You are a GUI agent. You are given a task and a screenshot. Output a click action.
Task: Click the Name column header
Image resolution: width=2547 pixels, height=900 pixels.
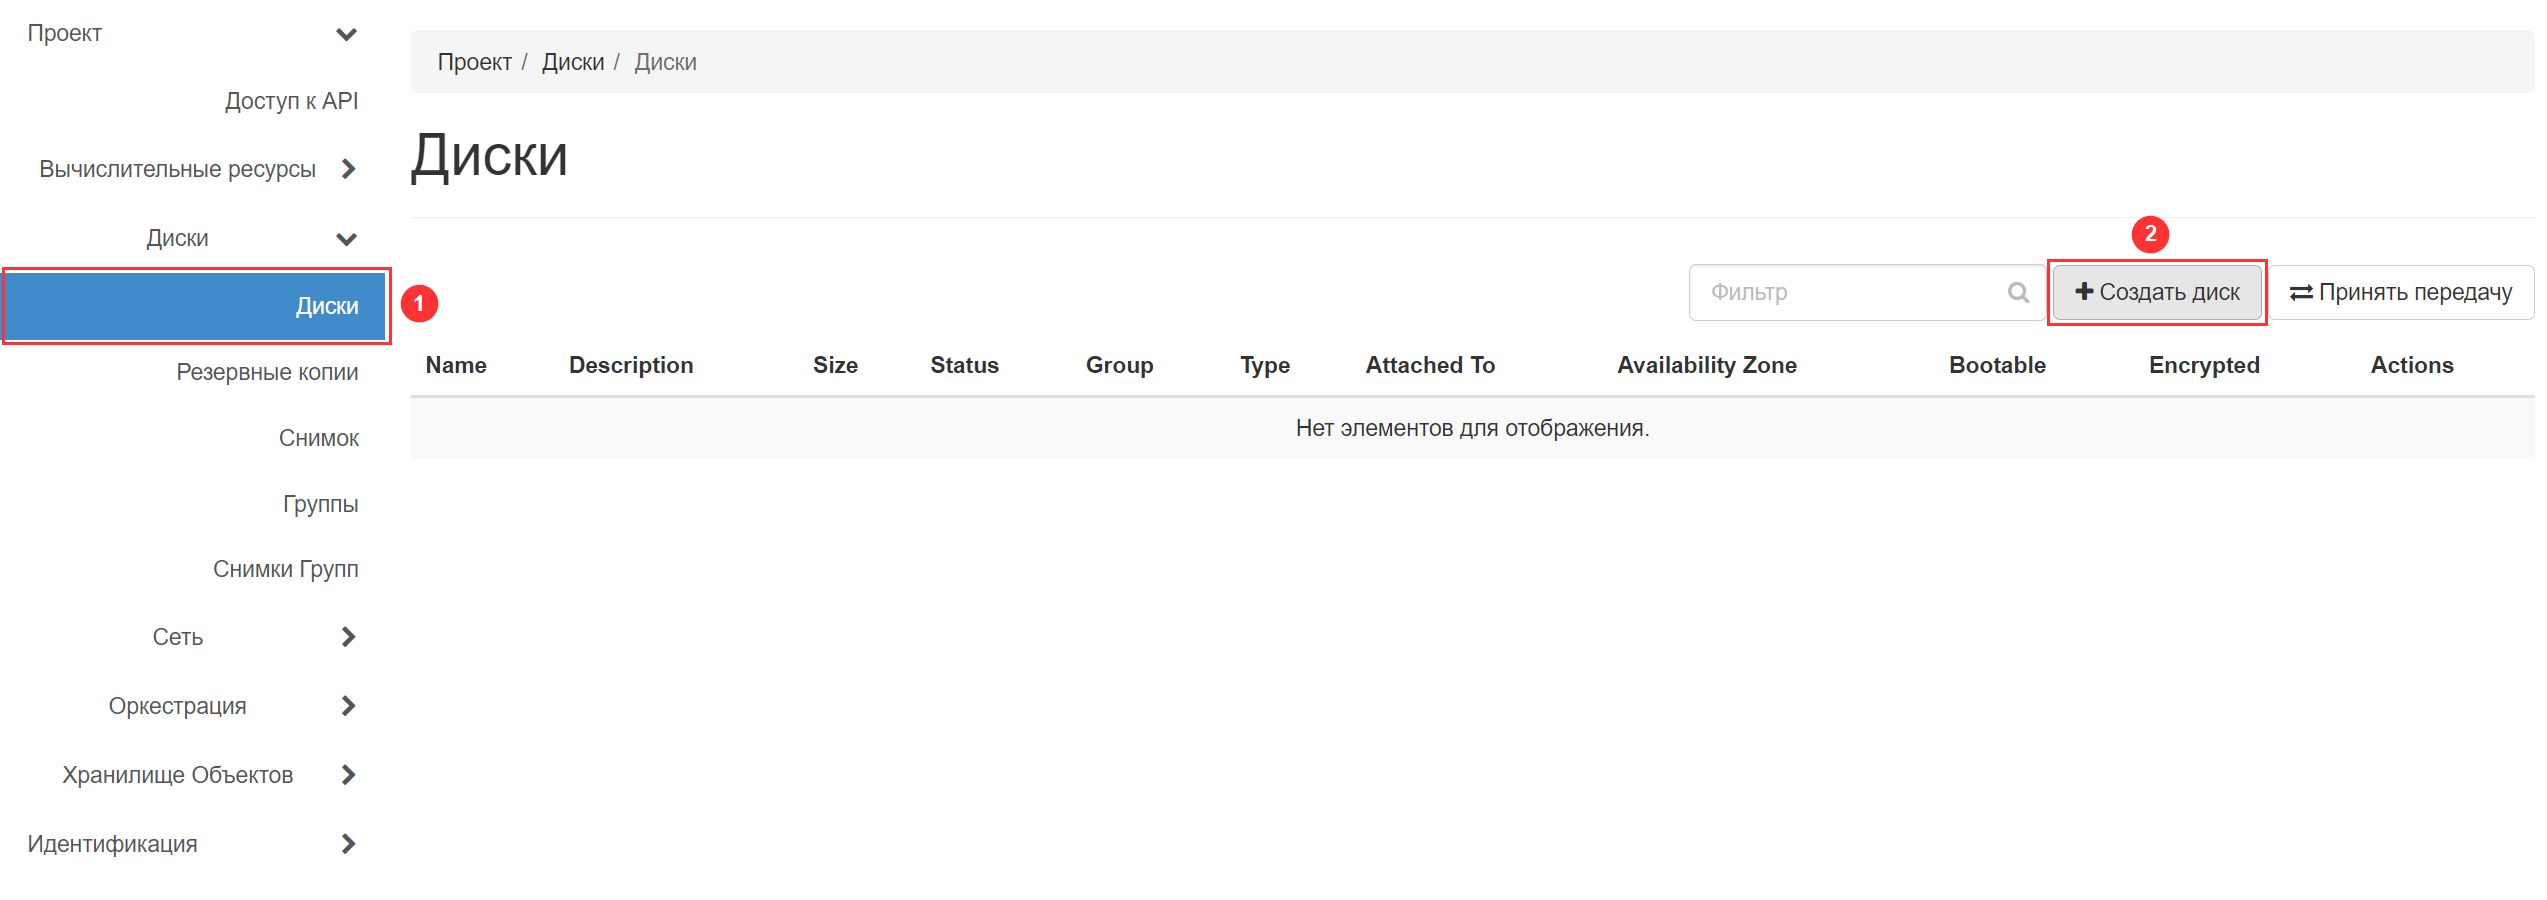456,365
